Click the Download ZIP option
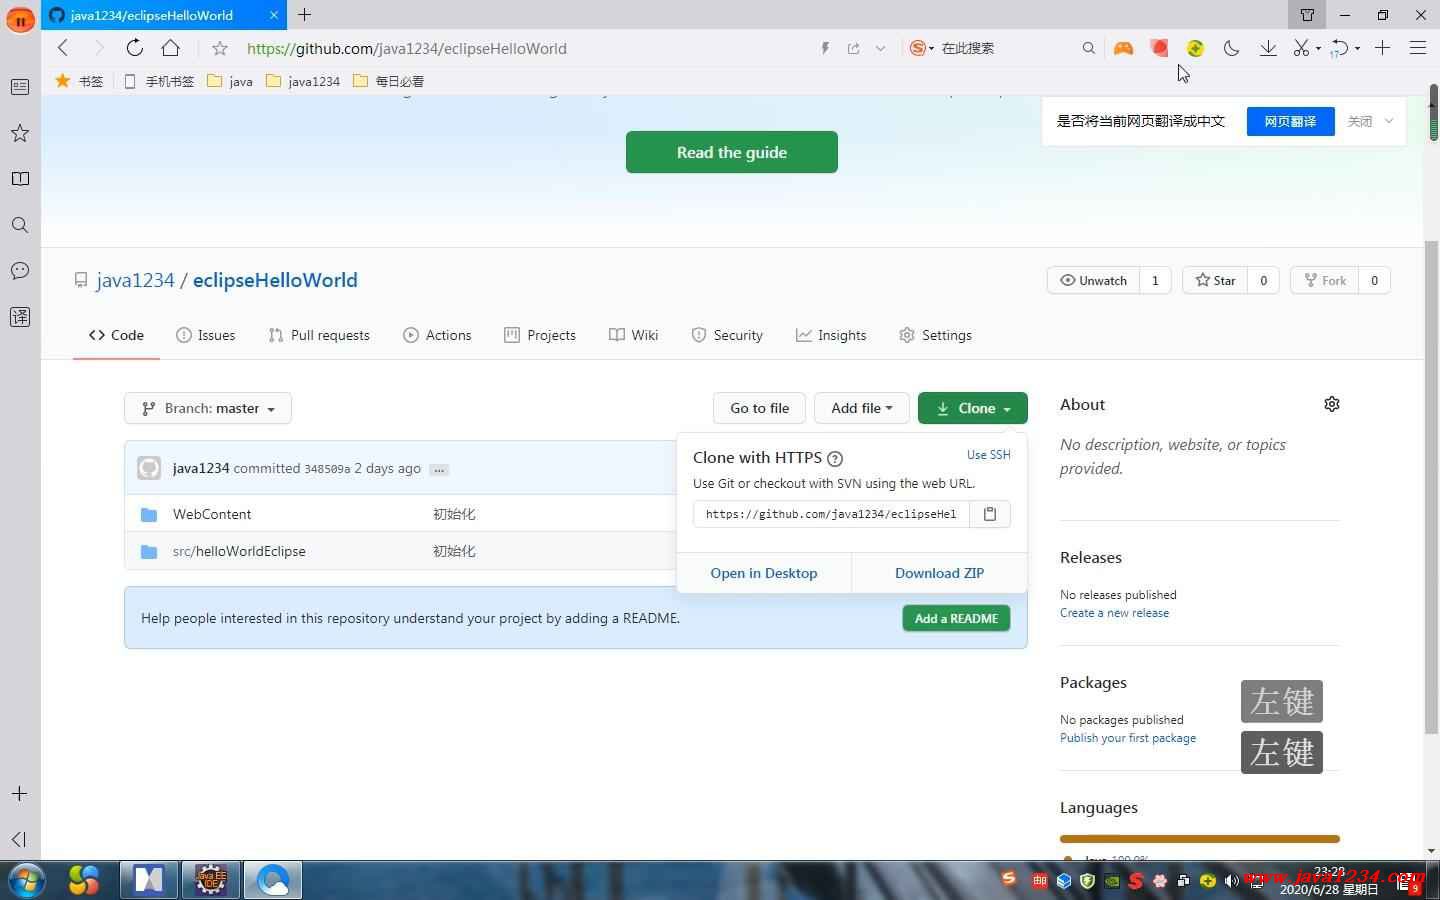The width and height of the screenshot is (1440, 900). pyautogui.click(x=939, y=573)
